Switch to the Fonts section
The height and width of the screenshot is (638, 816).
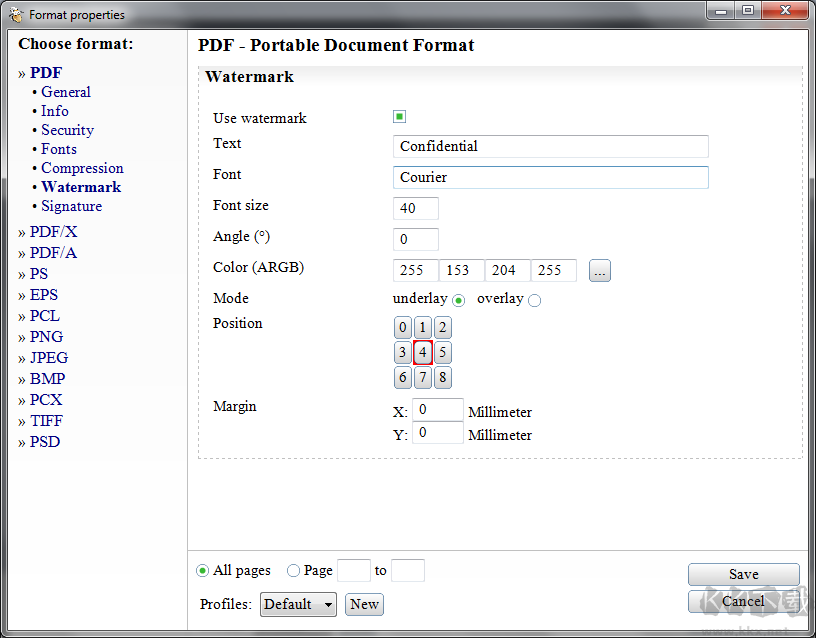pyautogui.click(x=58, y=149)
